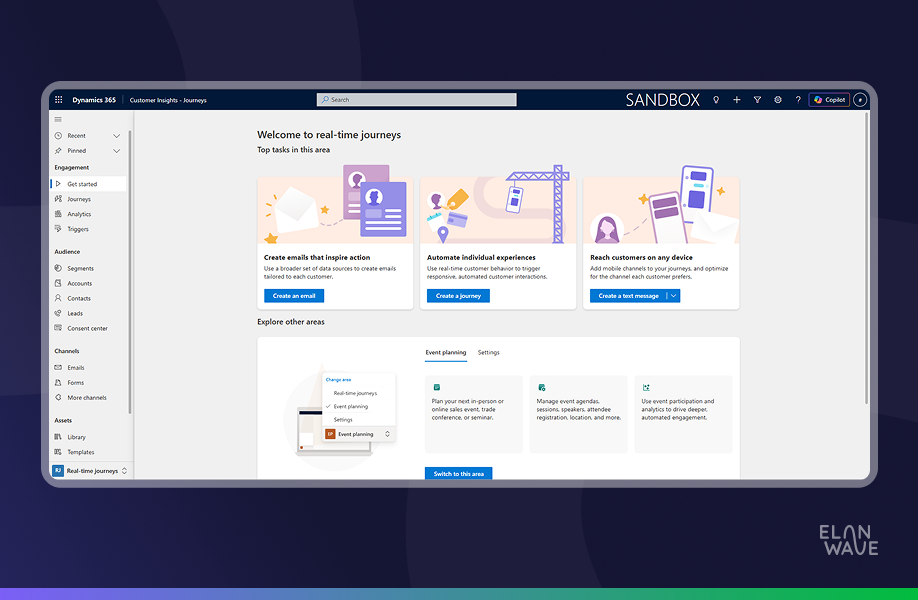The width and height of the screenshot is (918, 600).
Task: Click the Engagement section header text
Action: [71, 167]
